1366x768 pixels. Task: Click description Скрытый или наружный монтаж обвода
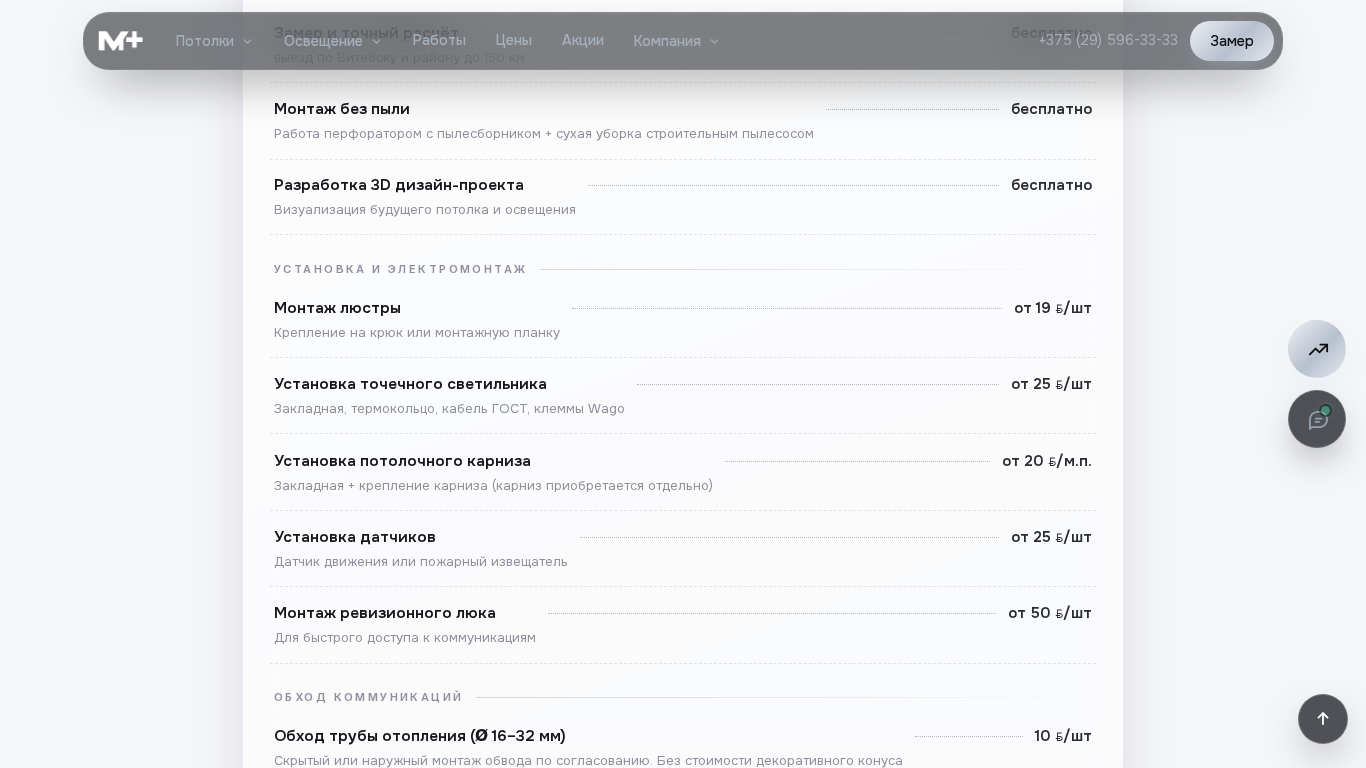pos(588,761)
